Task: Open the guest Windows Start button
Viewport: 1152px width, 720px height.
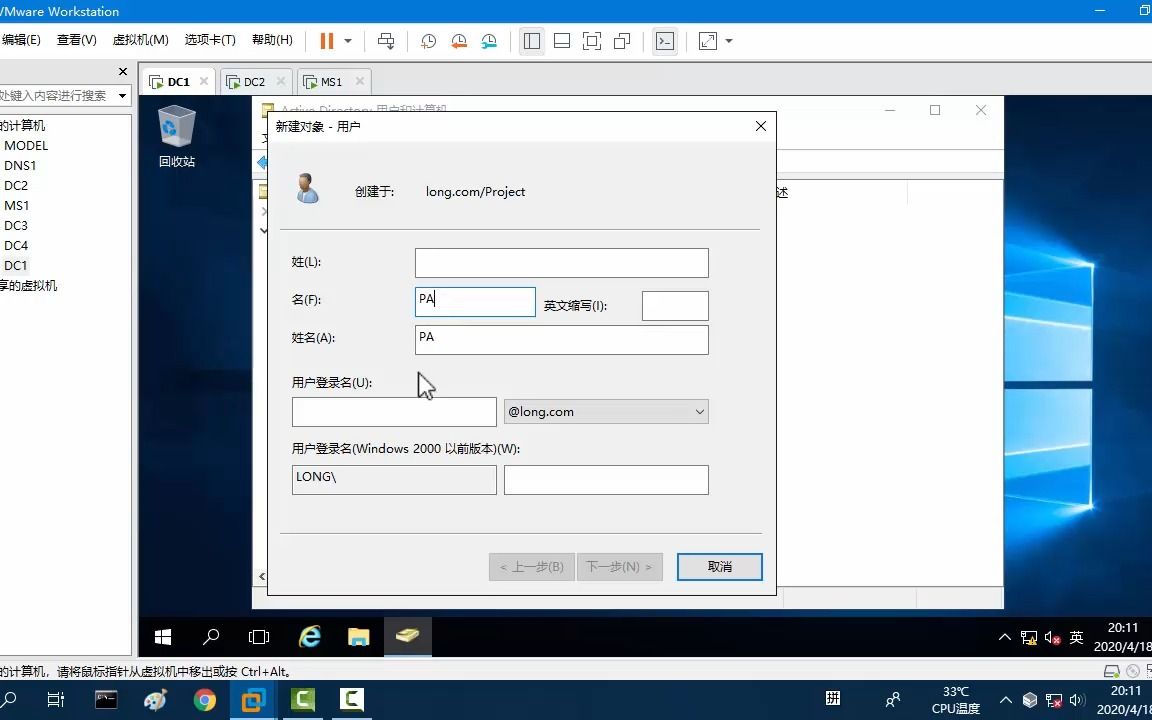Action: pyautogui.click(x=163, y=636)
